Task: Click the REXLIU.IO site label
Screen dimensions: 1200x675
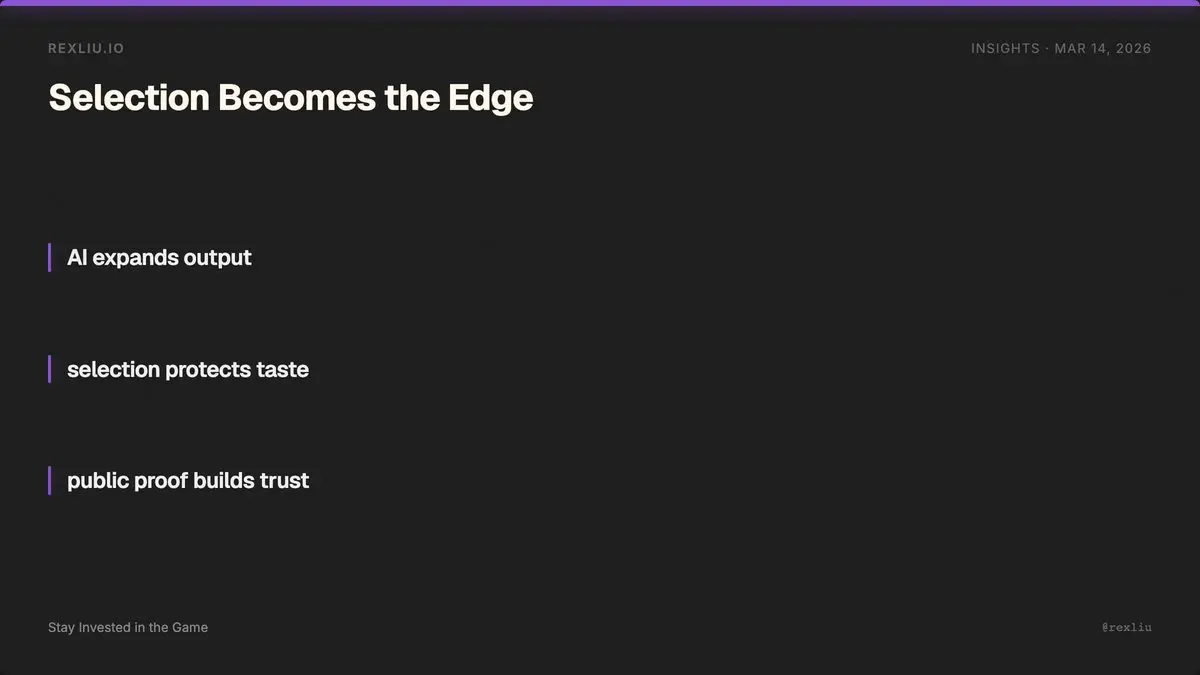Action: pyautogui.click(x=86, y=48)
